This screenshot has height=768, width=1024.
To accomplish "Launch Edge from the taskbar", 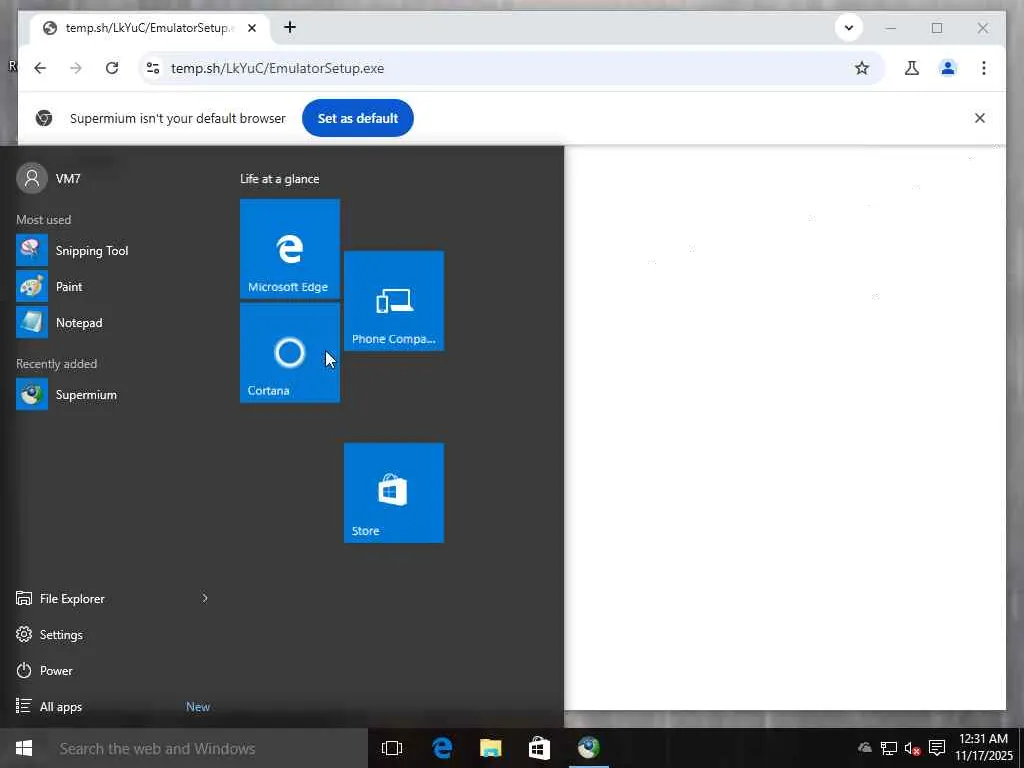I will point(442,748).
